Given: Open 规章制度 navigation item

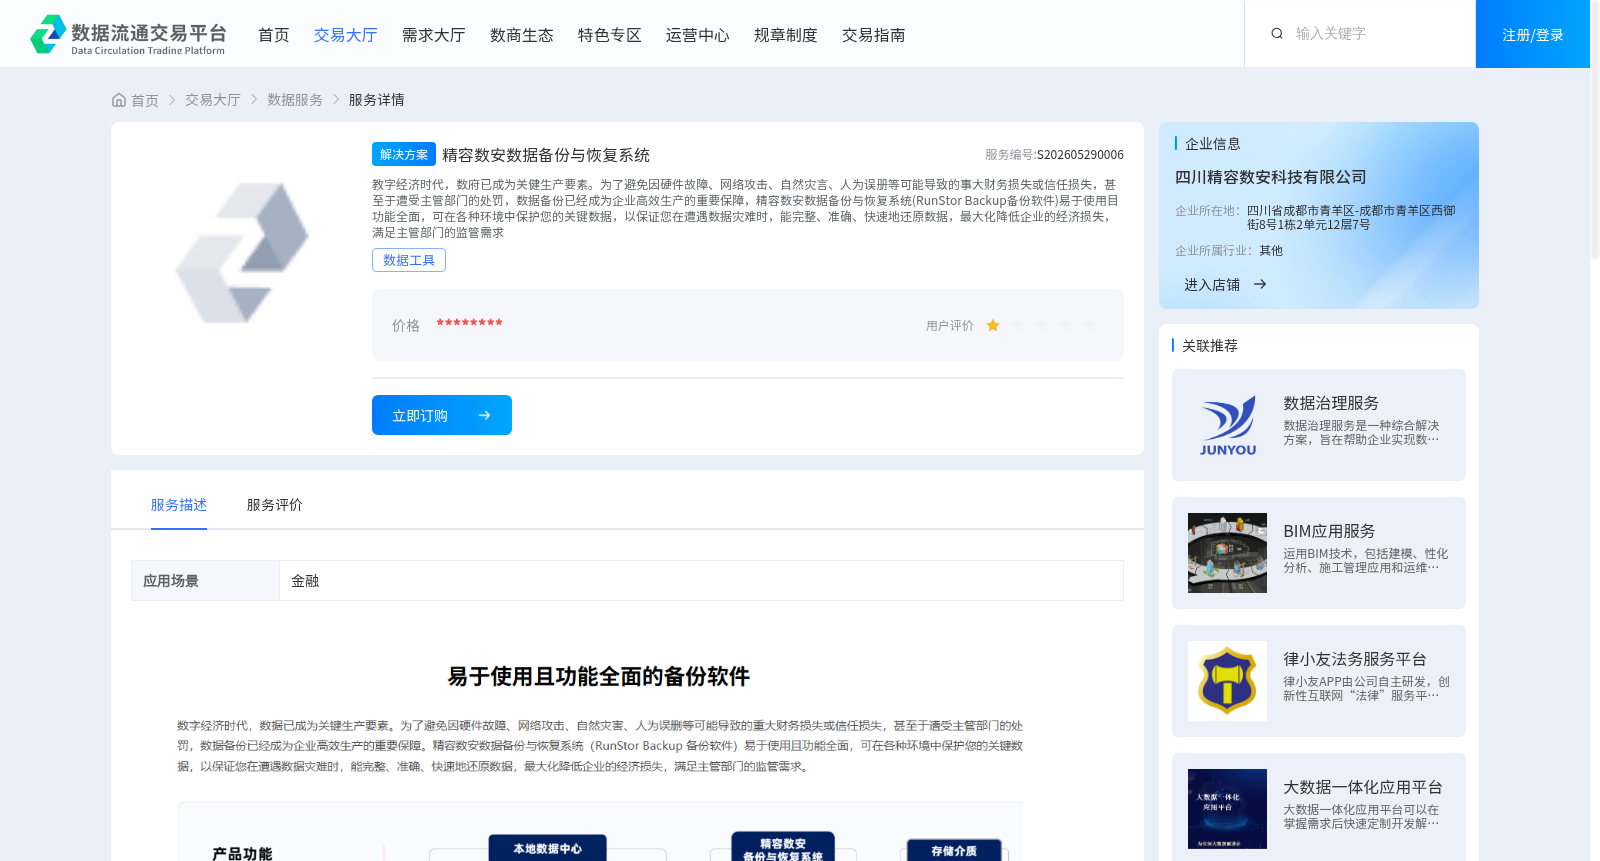Looking at the screenshot, I should pyautogui.click(x=785, y=35).
